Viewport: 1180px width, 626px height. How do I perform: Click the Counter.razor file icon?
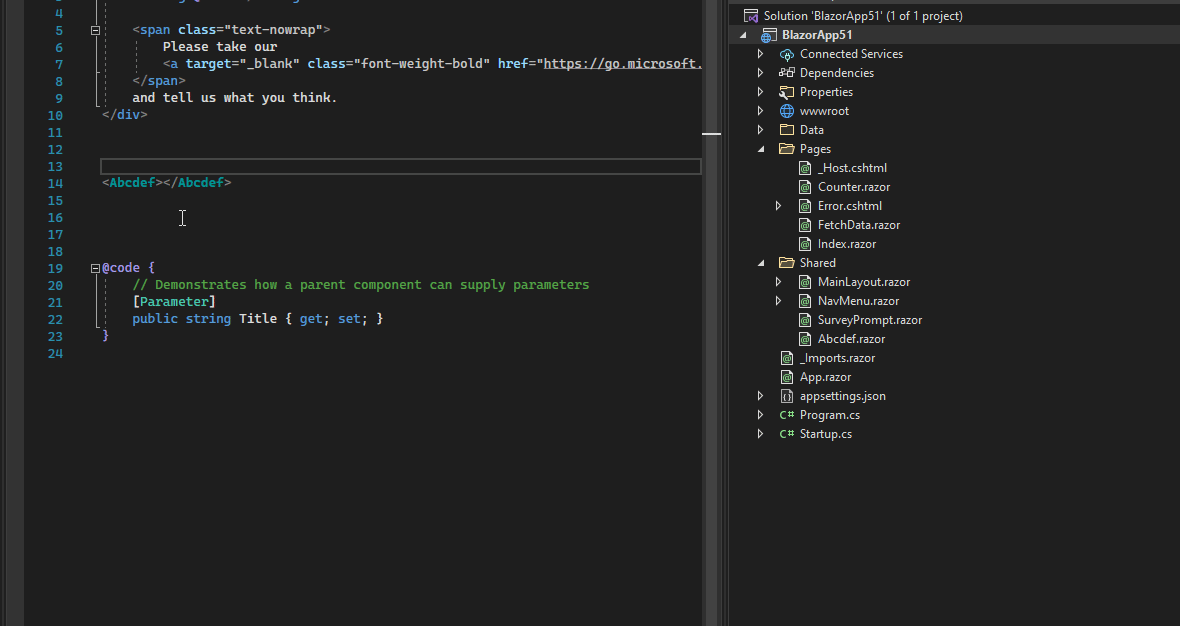805,187
